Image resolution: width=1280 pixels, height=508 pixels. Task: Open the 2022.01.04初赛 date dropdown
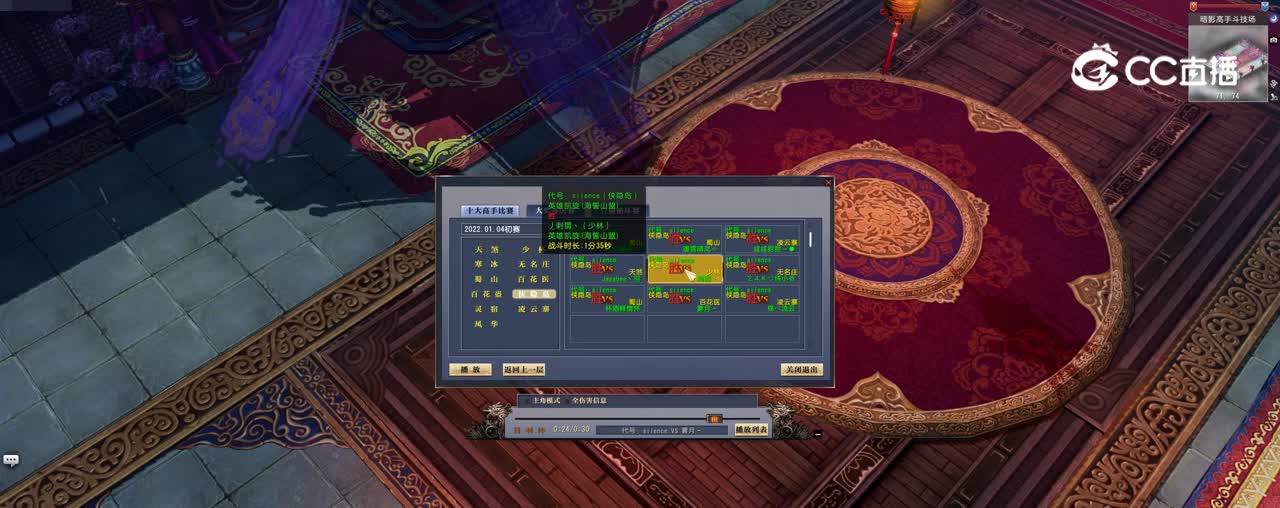click(x=509, y=229)
